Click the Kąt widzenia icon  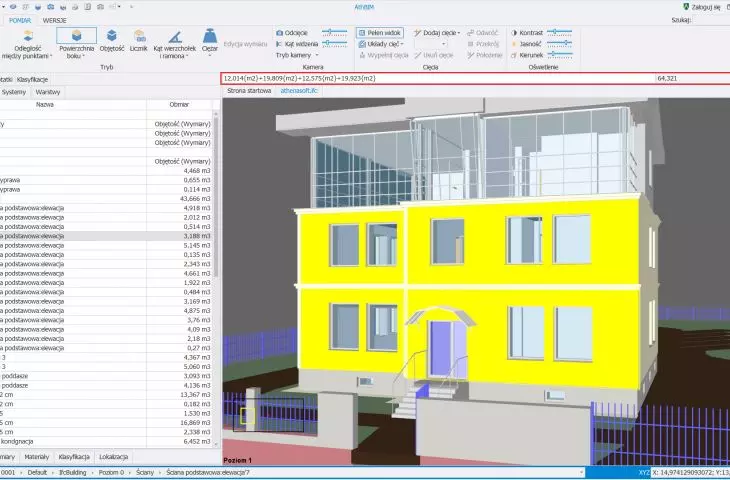[x=279, y=44]
